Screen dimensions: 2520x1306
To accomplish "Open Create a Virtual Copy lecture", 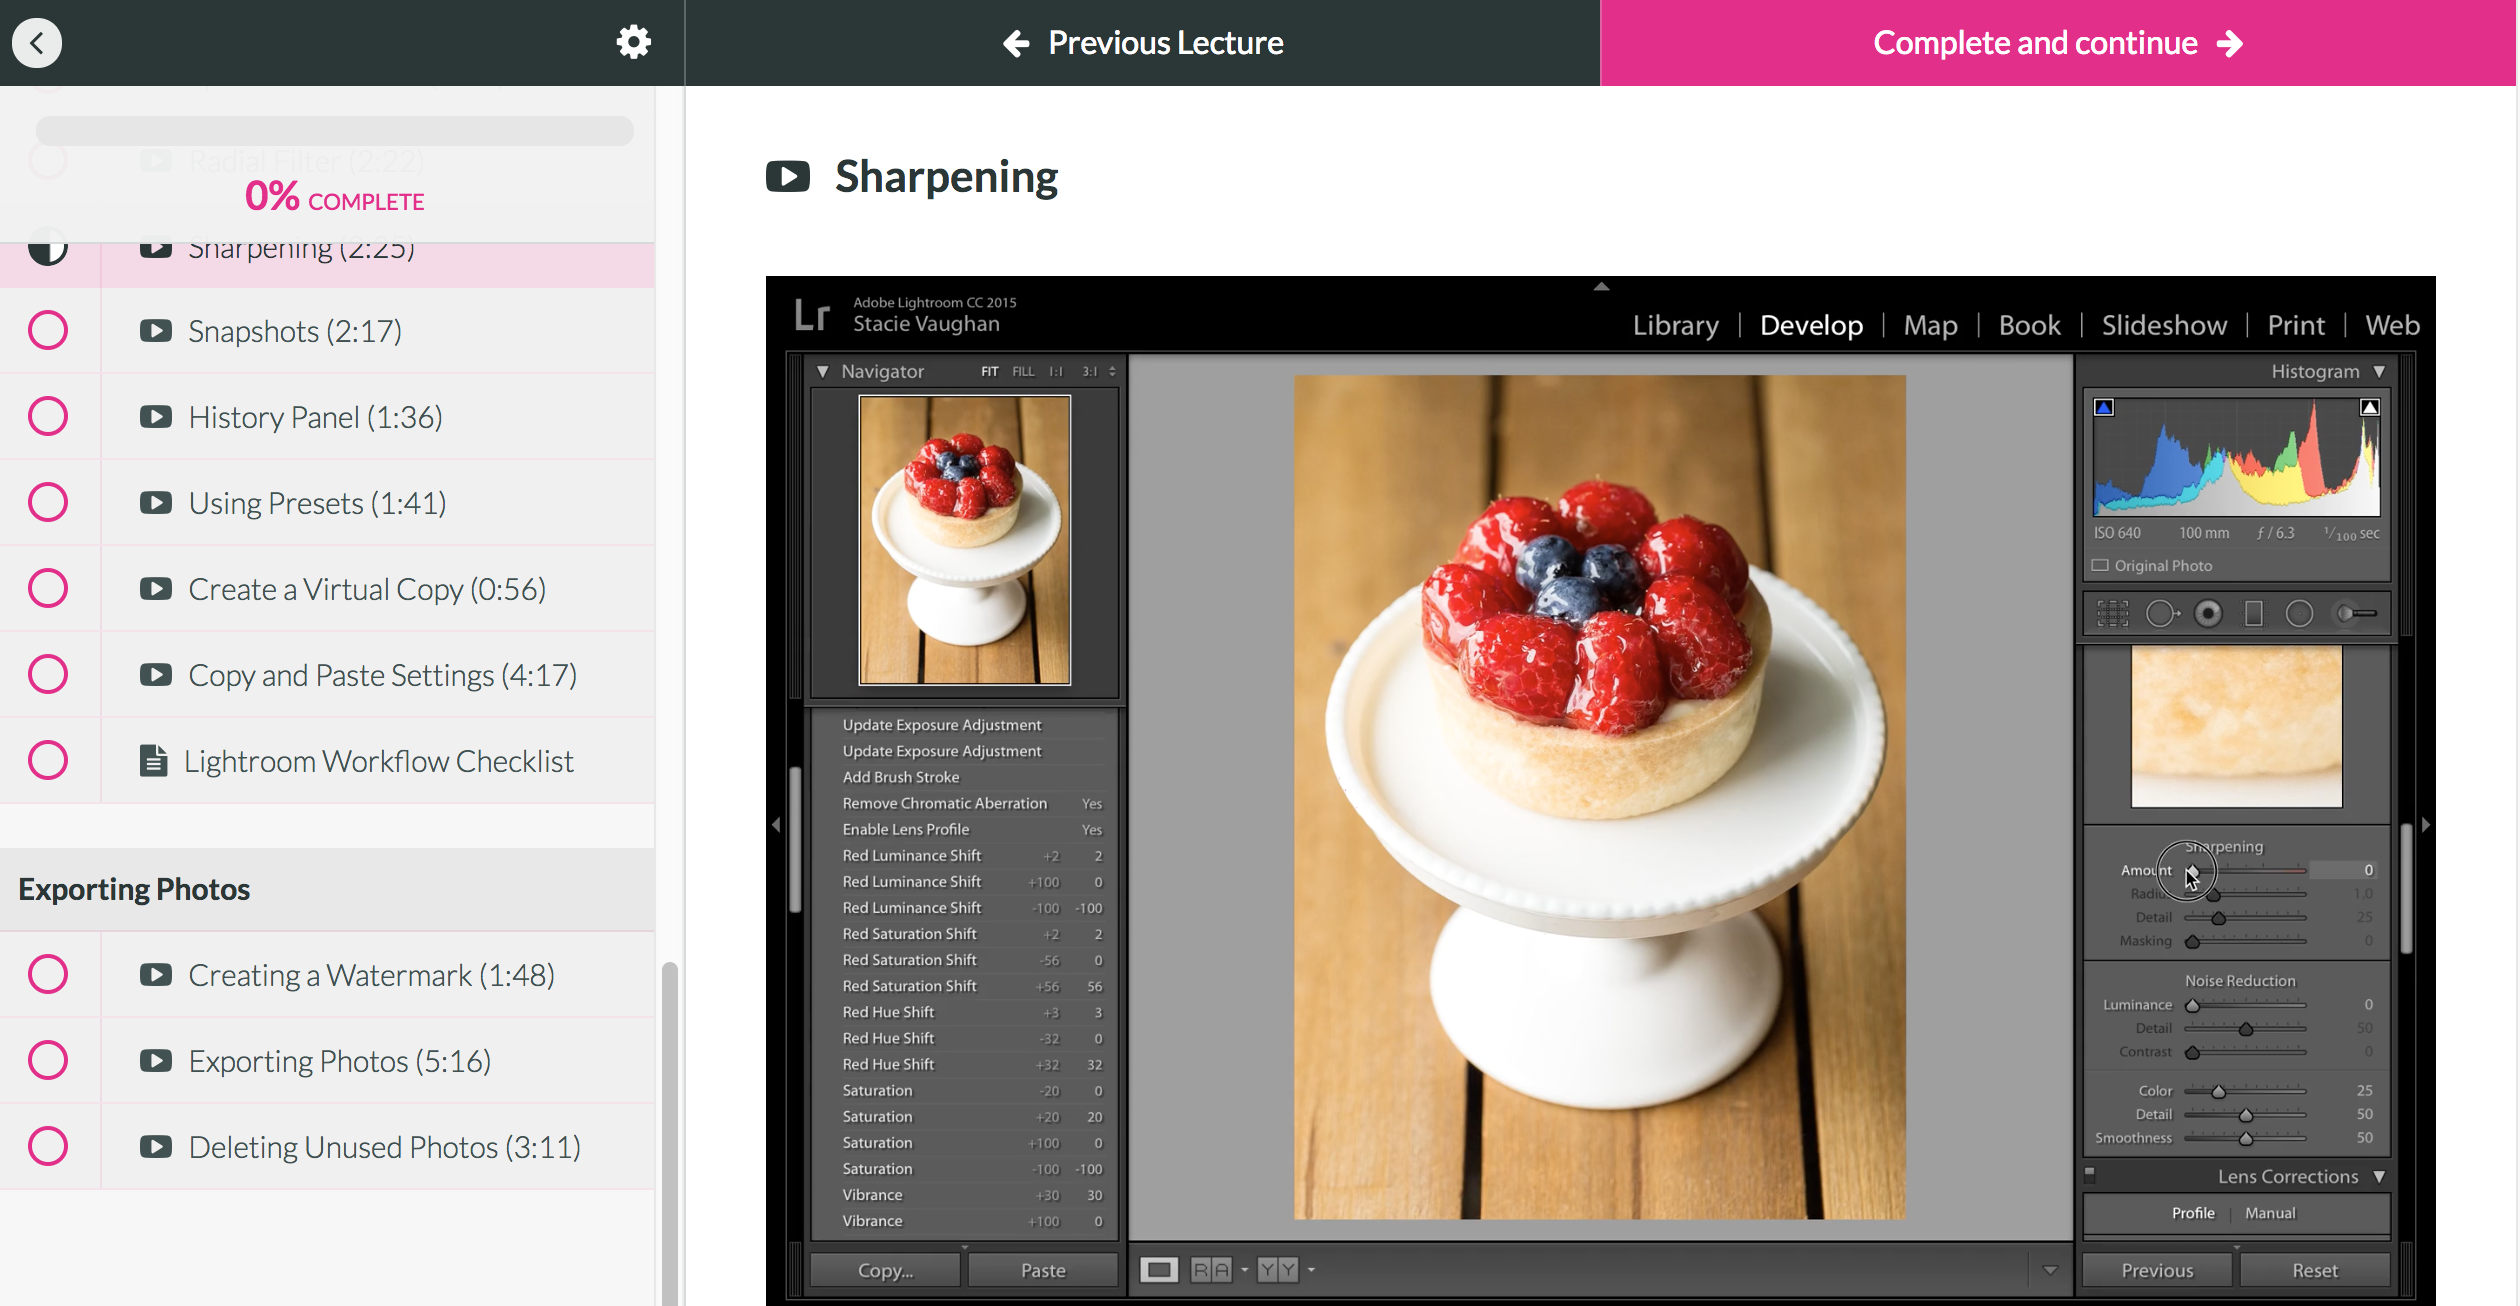I will [368, 589].
